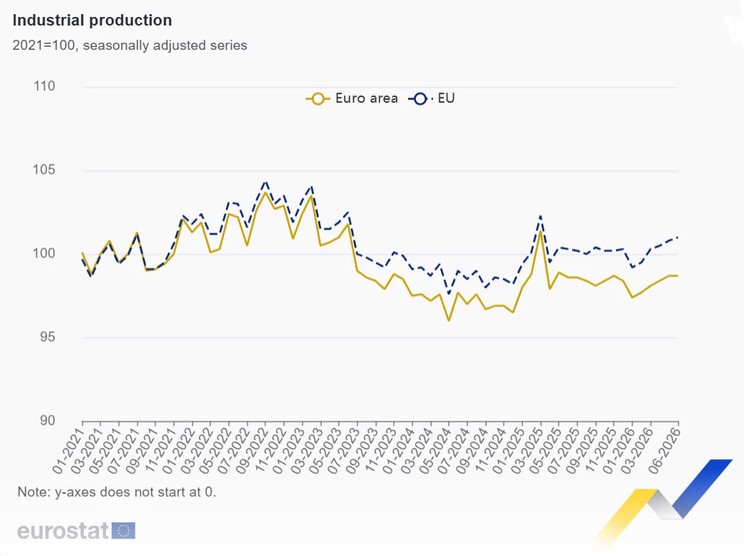Click the 09-2022 x-axis label

(251, 451)
